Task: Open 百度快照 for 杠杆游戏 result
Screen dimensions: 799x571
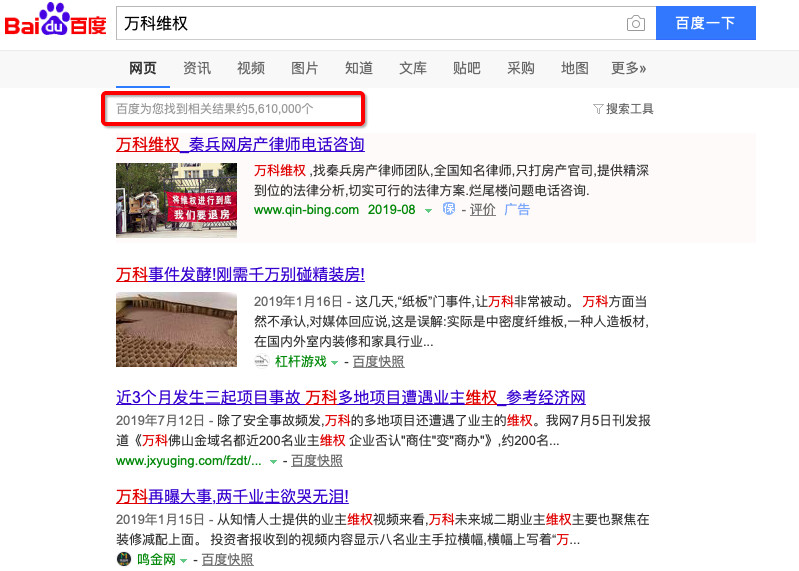Action: 379,362
